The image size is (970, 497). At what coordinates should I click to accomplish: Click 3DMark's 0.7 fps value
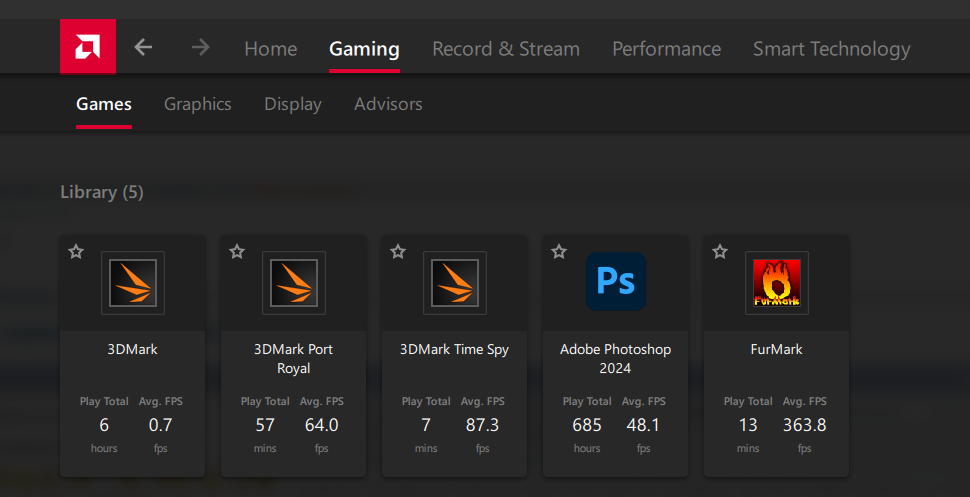(x=161, y=425)
